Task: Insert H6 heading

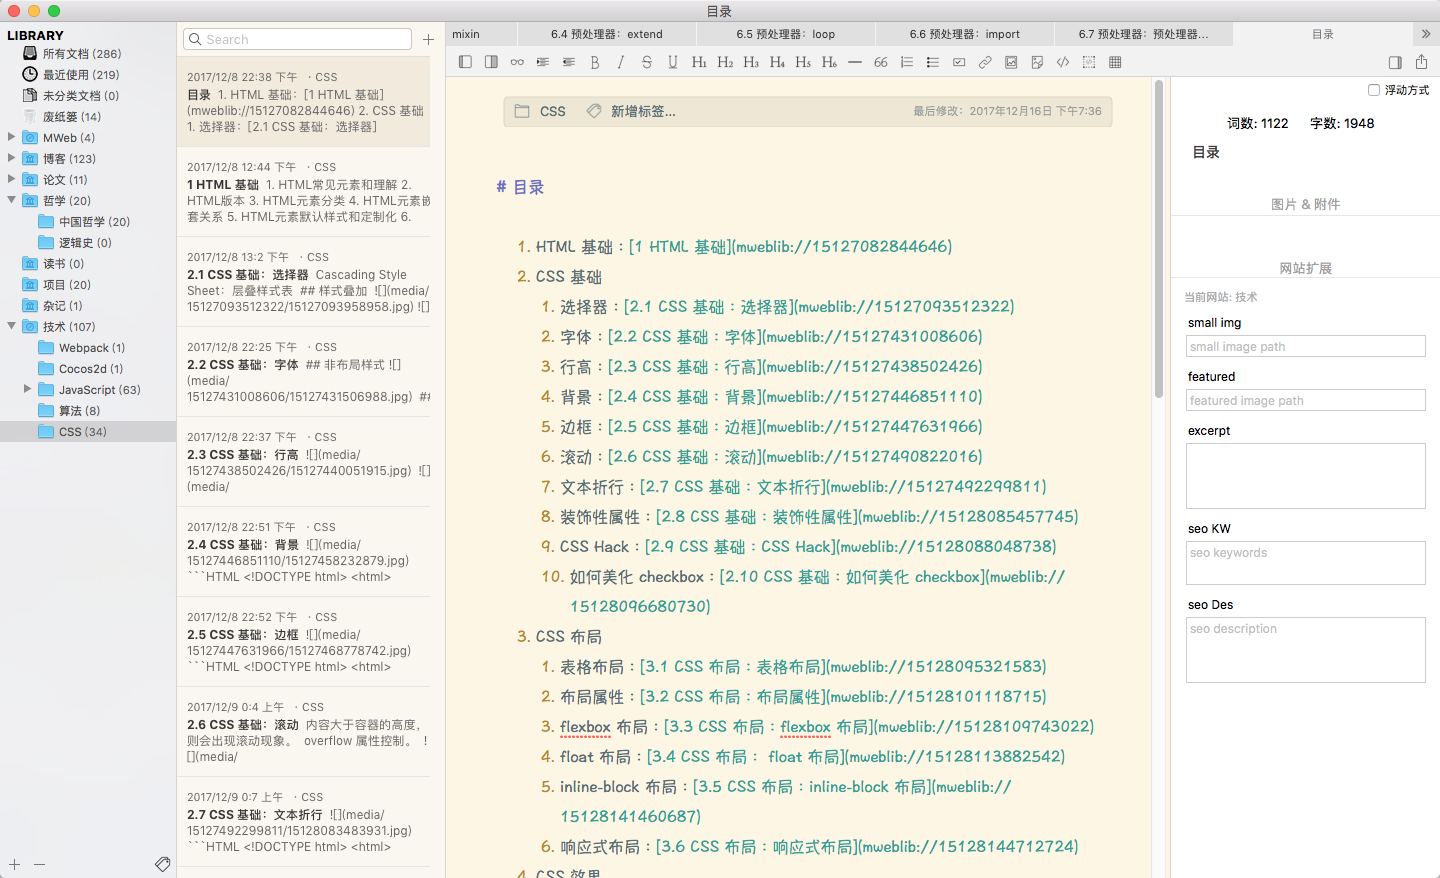Action: tap(829, 62)
